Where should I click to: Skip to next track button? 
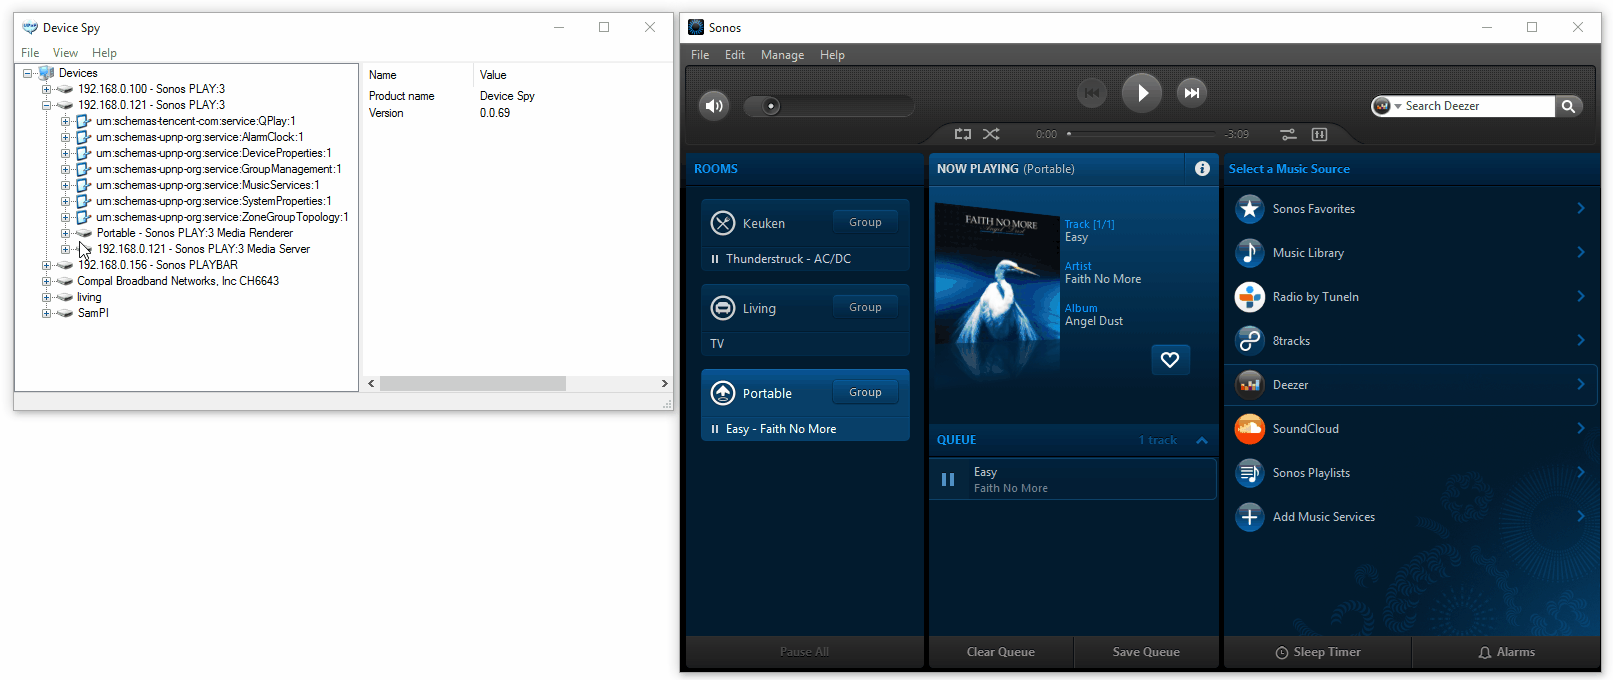point(1191,93)
